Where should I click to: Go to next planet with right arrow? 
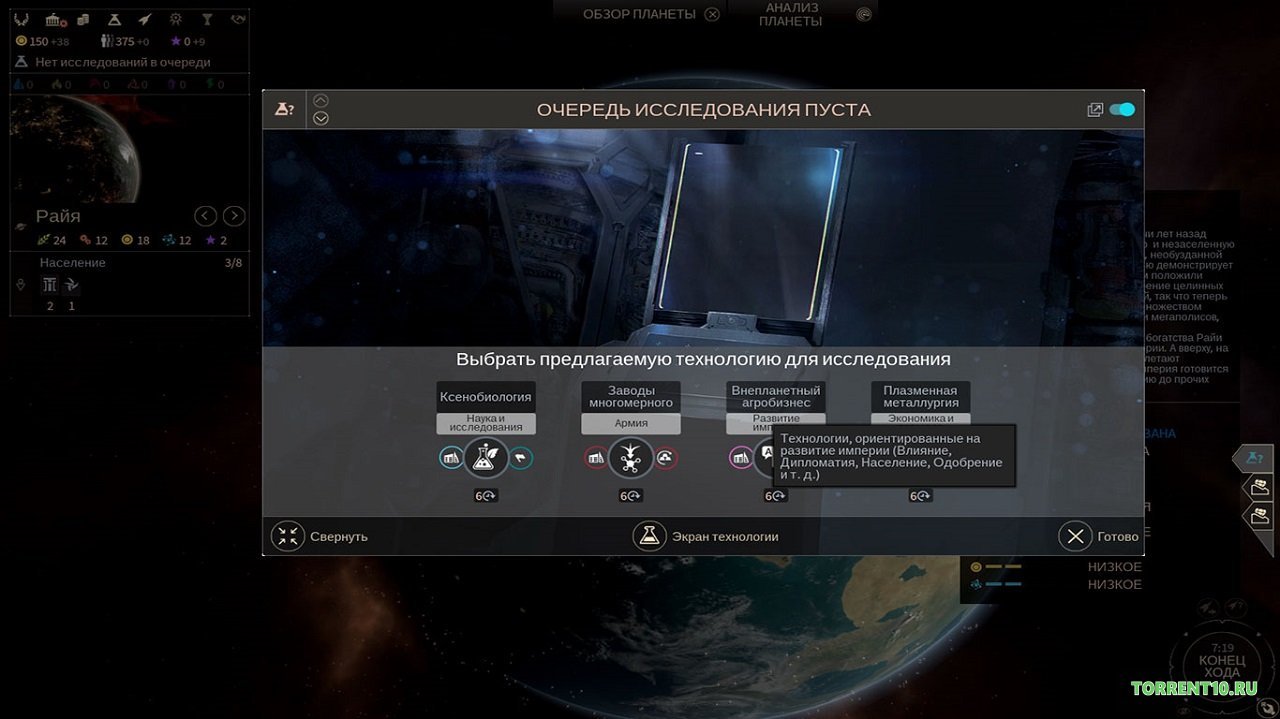tap(234, 216)
